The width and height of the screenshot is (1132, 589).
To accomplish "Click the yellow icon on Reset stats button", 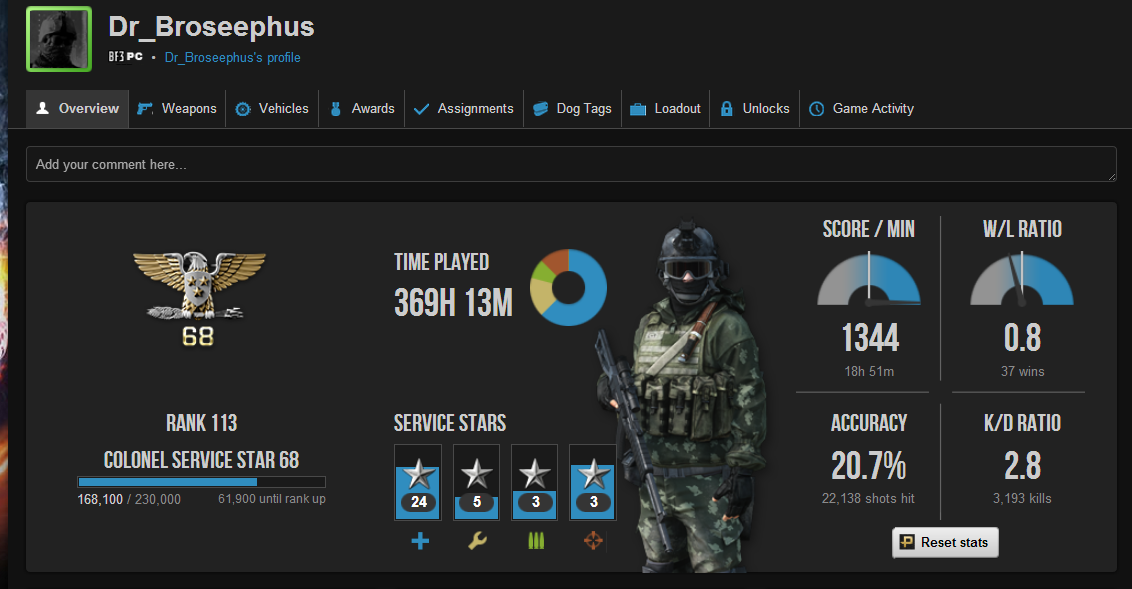I will pyautogui.click(x=907, y=541).
